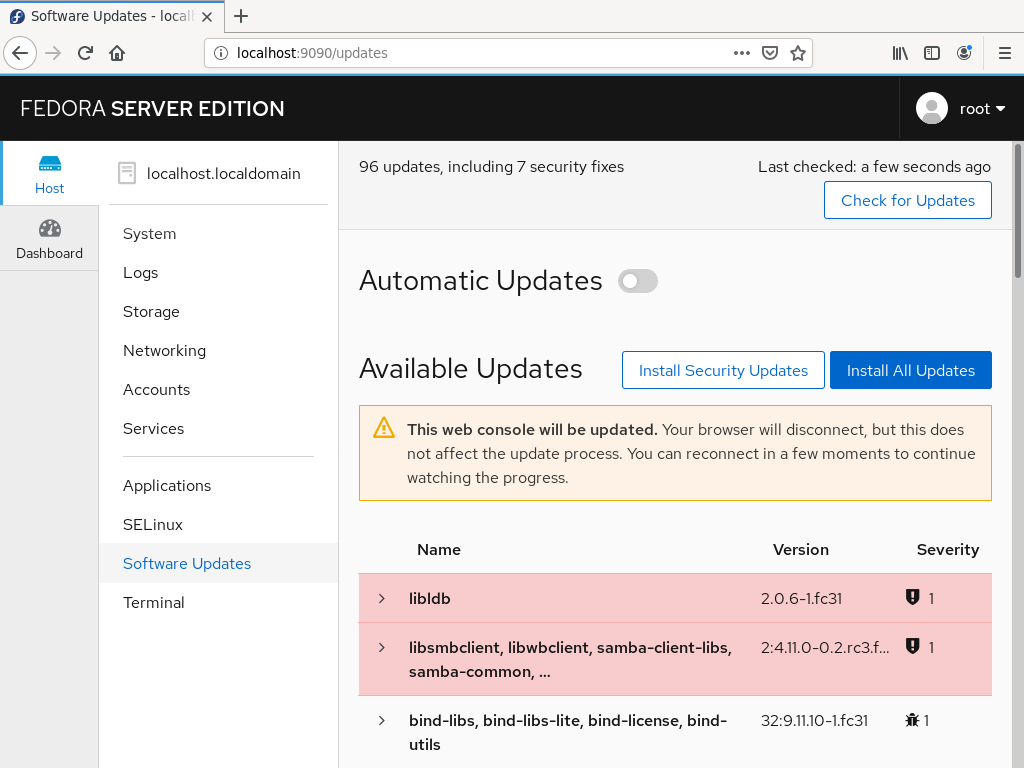
Task: Click bind-libs bug severity icon
Action: coord(912,720)
